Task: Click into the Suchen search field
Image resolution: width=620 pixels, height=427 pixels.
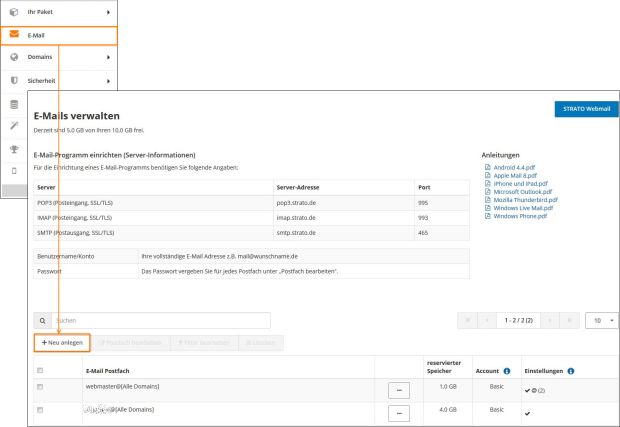Action: 161,321
